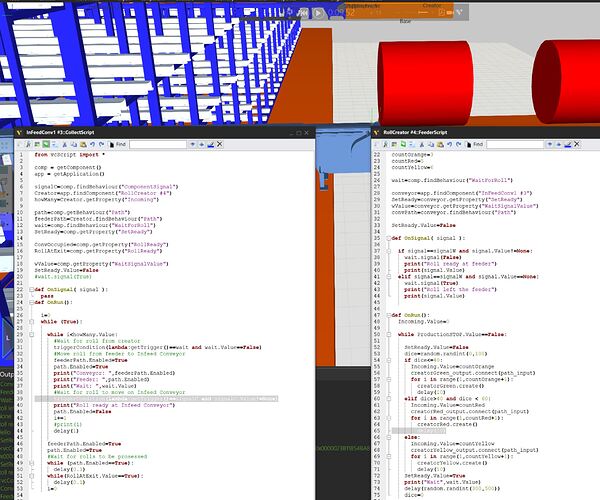Click print 'Roll left the feeder' line
The width and height of the screenshot is (600, 500).
(x=450, y=290)
